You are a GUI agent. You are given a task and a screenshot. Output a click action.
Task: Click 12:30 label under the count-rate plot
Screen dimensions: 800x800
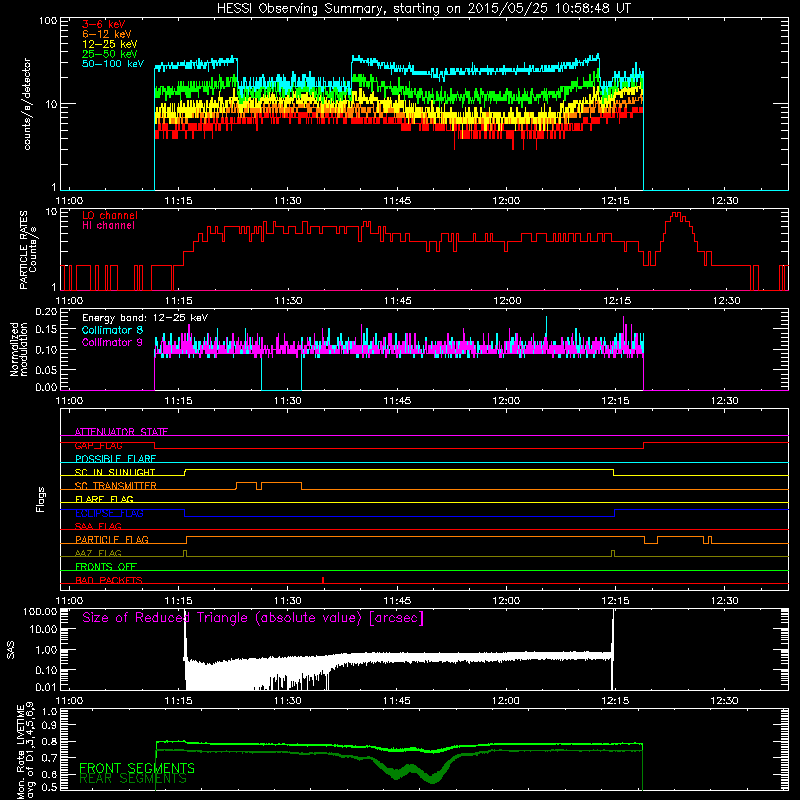724,201
